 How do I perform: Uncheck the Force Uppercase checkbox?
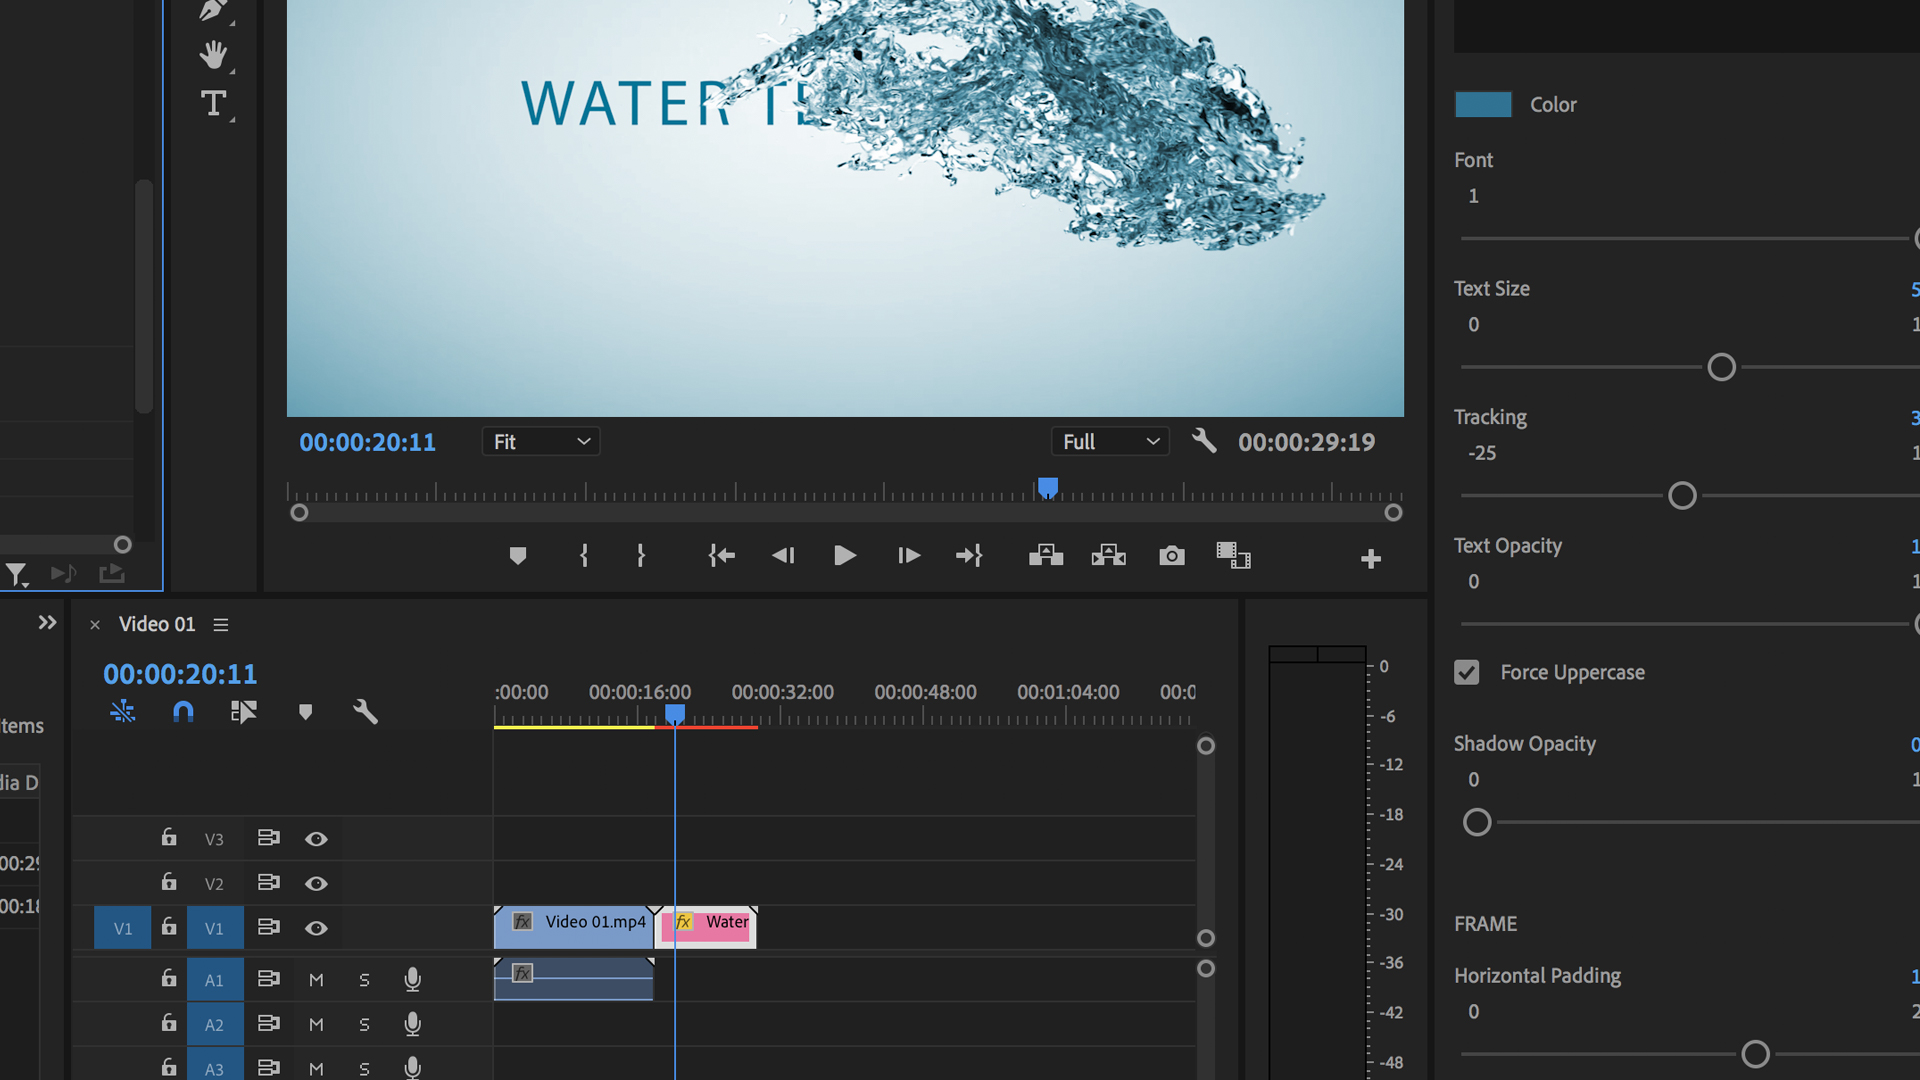pos(1466,672)
